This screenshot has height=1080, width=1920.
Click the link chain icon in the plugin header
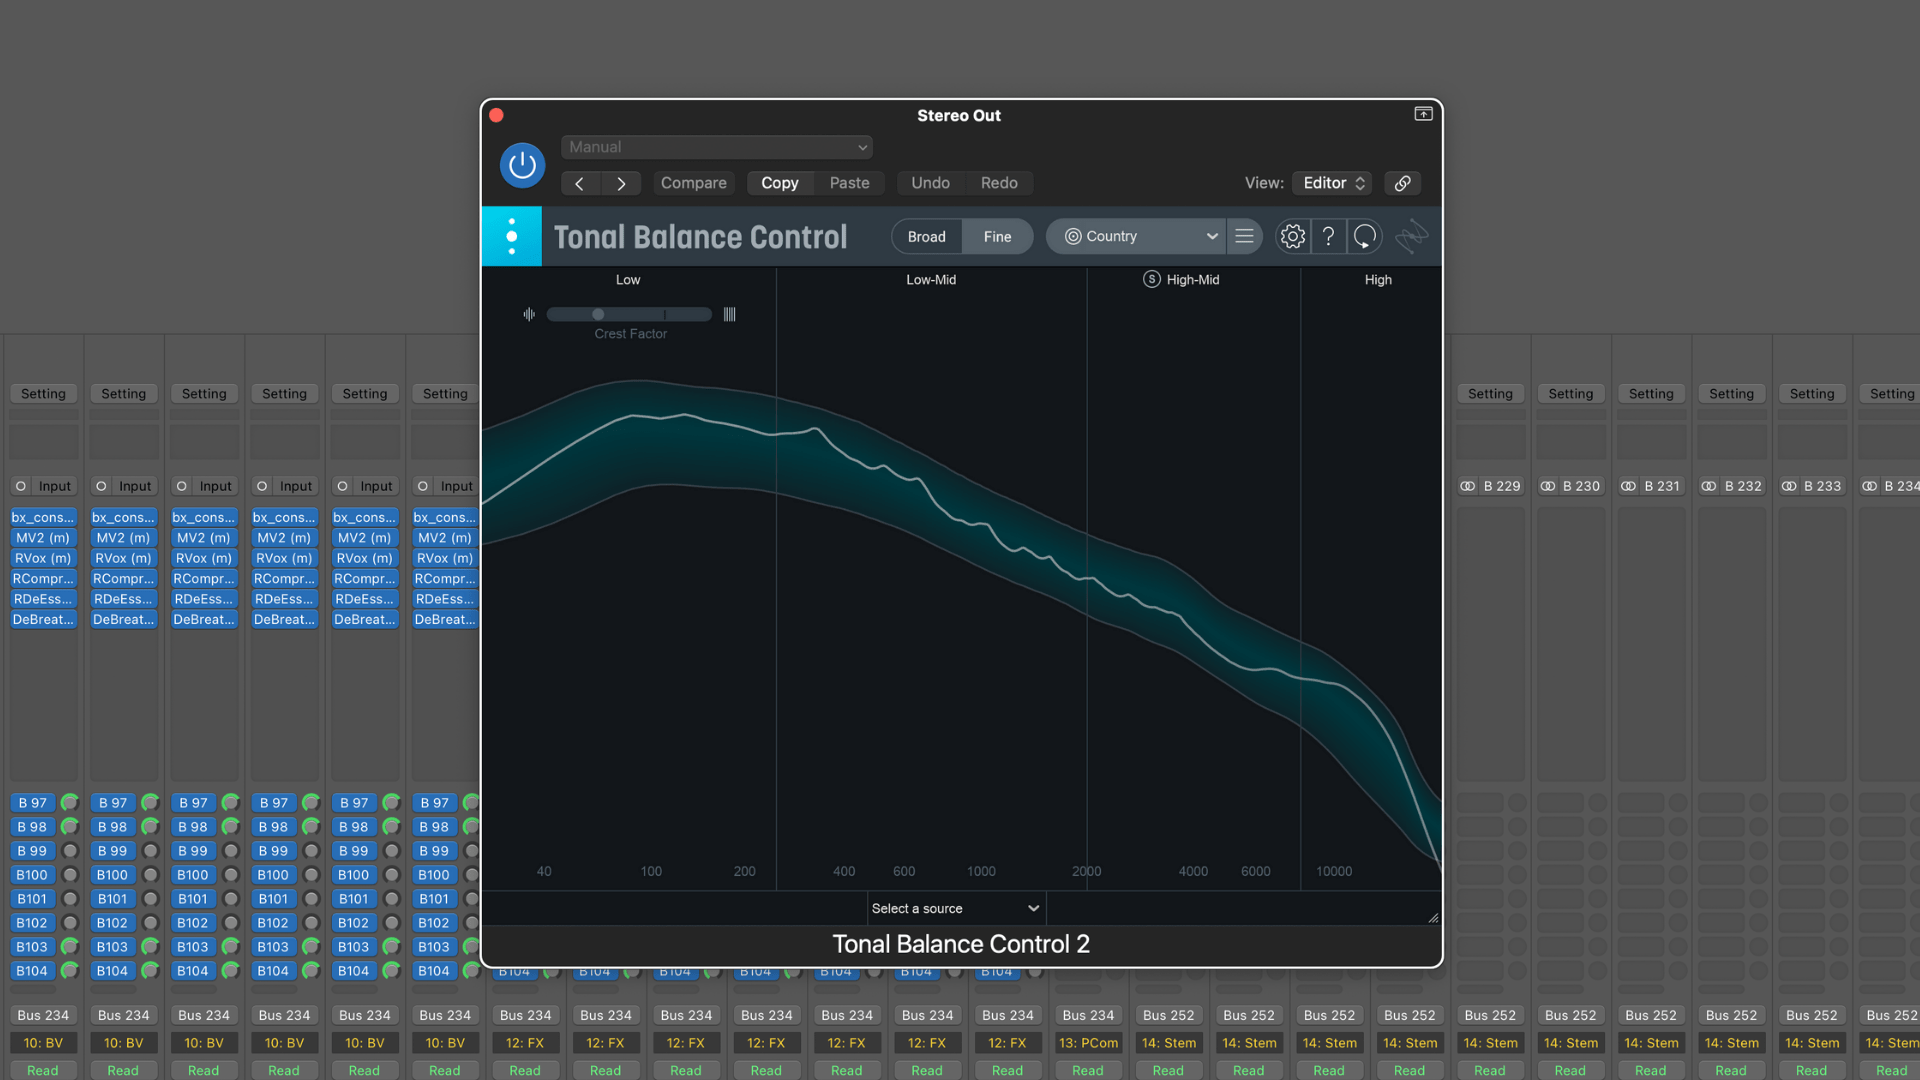tap(1403, 183)
